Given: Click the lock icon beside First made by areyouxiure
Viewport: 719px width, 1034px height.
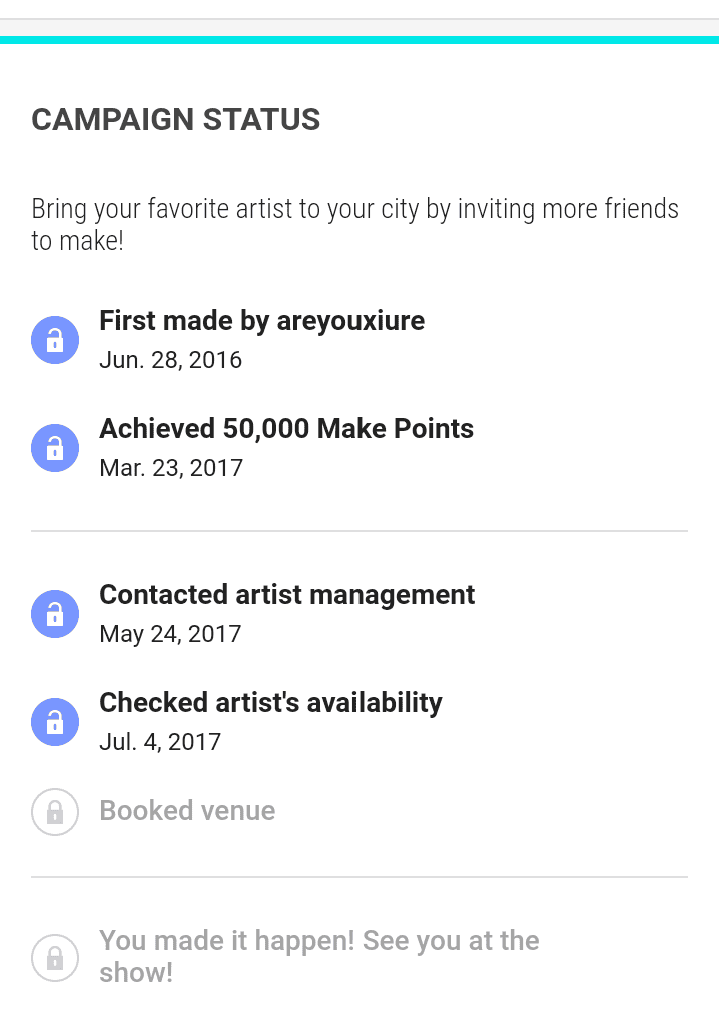Looking at the screenshot, I should 55,340.
